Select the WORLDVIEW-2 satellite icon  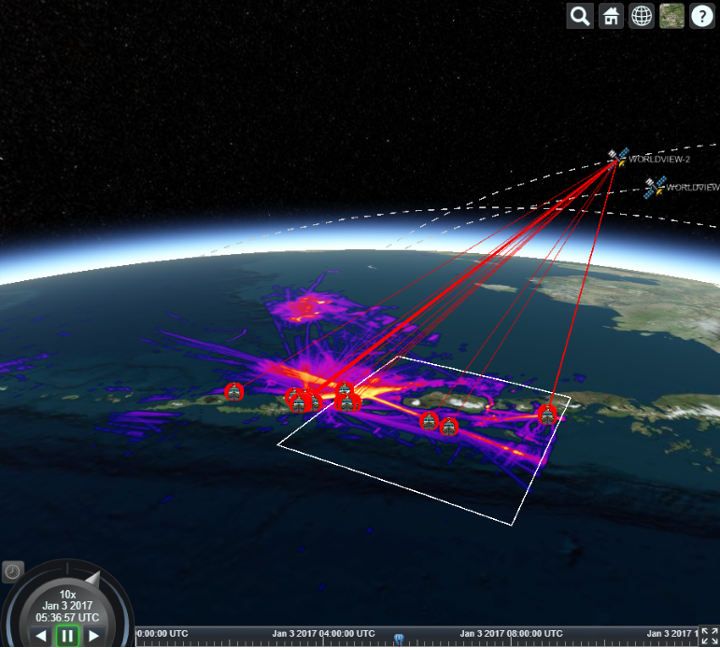coord(618,158)
